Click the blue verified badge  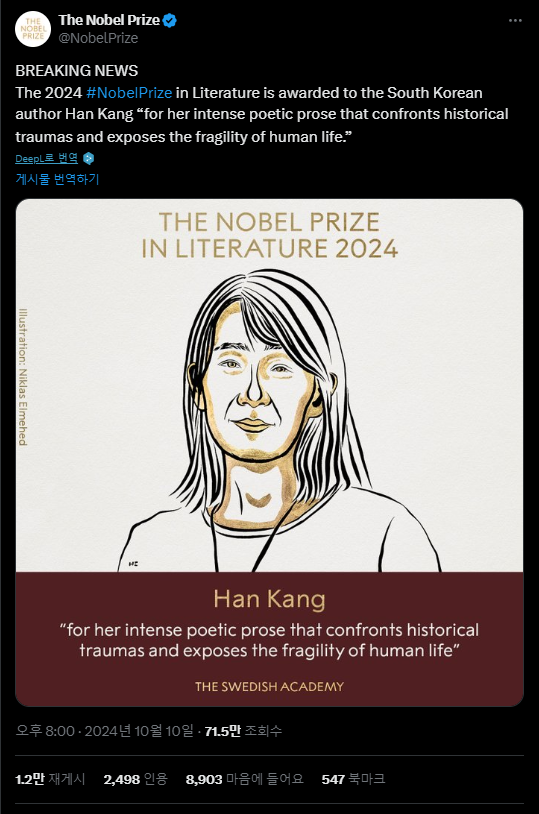pyautogui.click(x=170, y=20)
